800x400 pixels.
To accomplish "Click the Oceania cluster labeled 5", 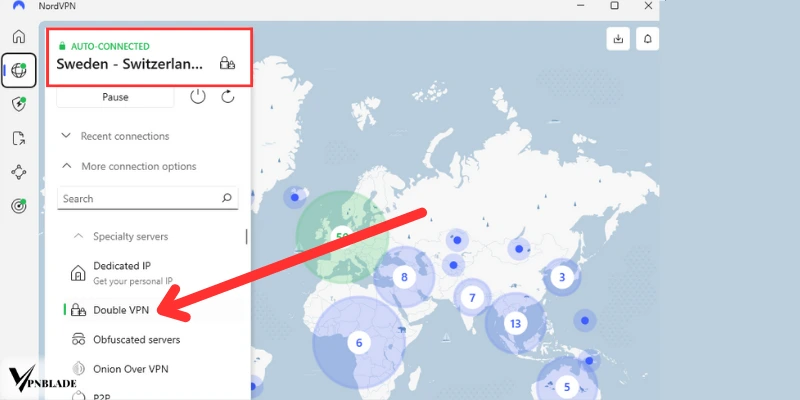I will point(566,386).
